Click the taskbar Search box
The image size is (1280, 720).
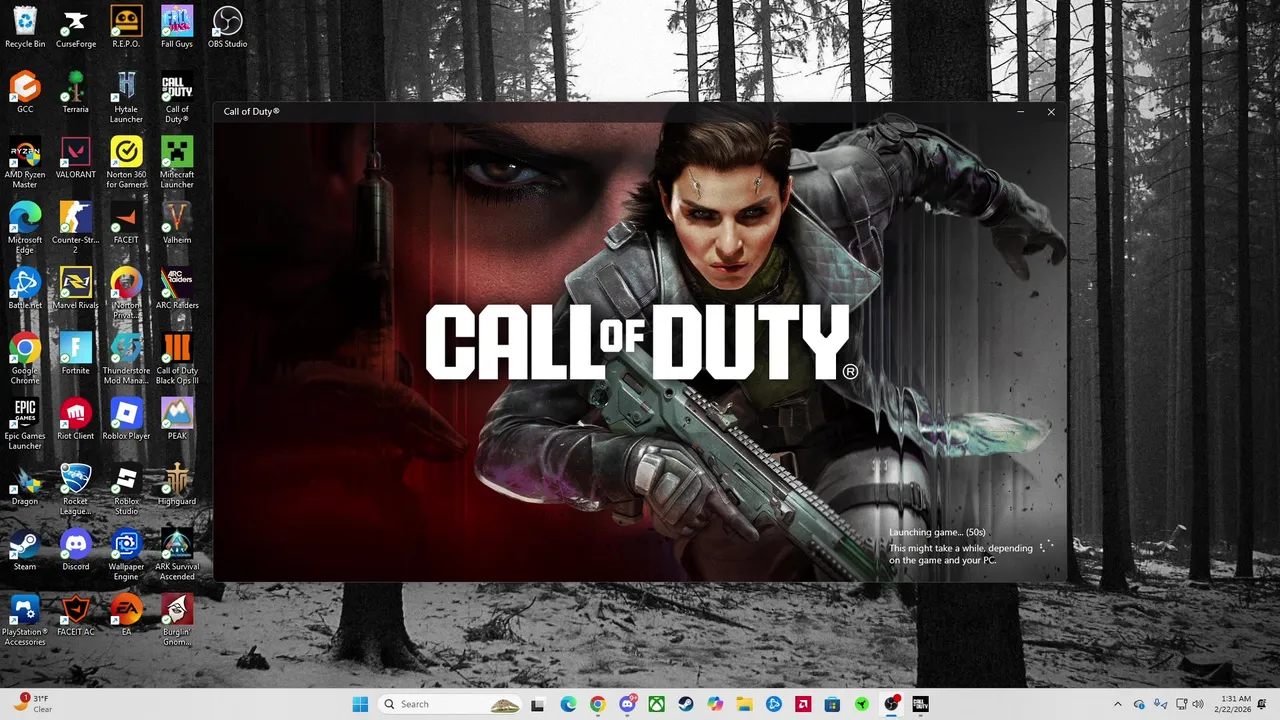(x=451, y=704)
